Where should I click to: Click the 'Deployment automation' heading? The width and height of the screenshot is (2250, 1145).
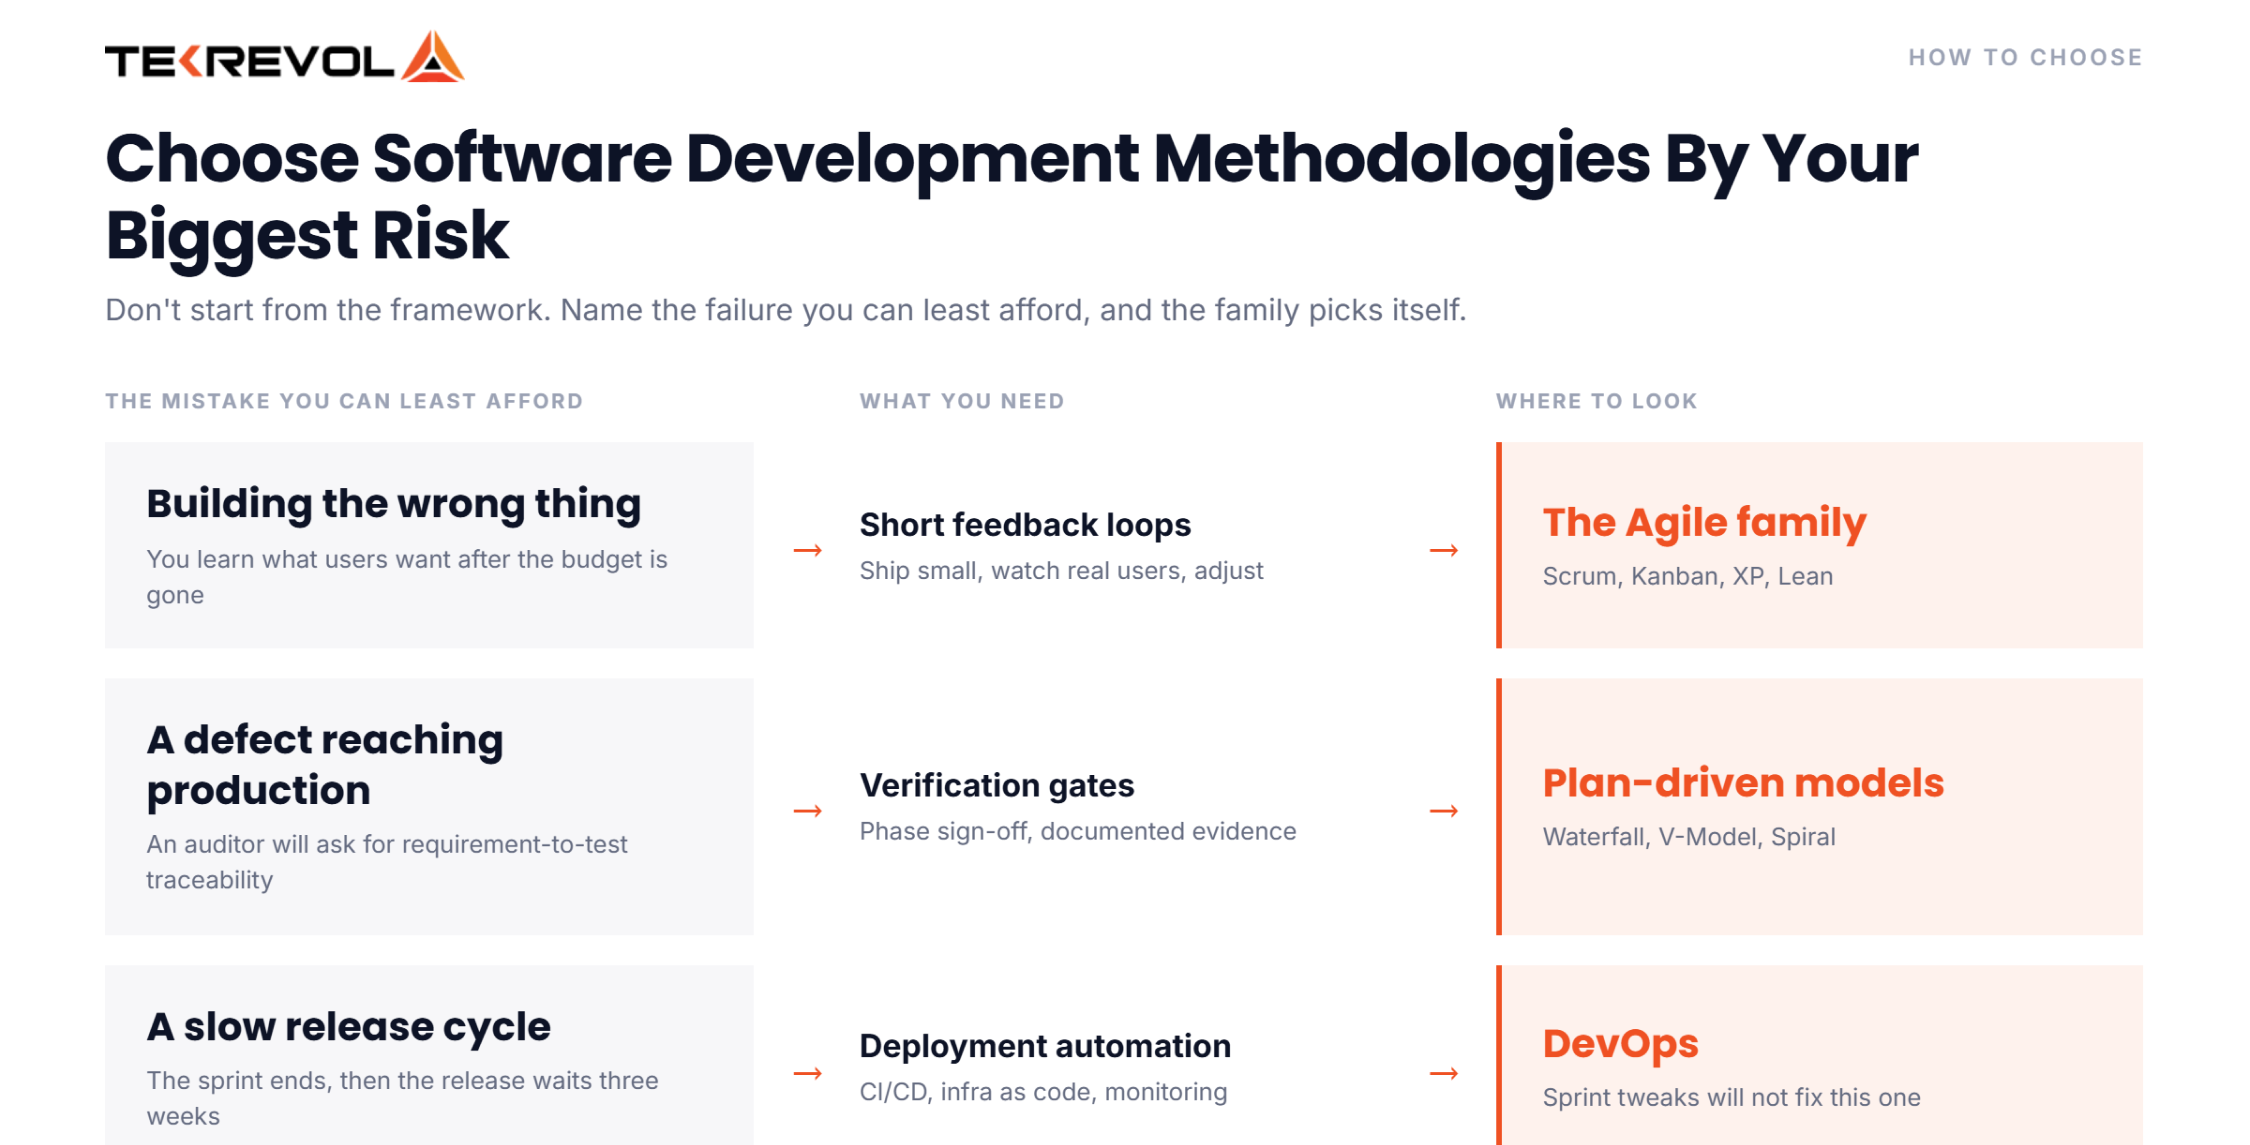pyautogui.click(x=1045, y=1046)
